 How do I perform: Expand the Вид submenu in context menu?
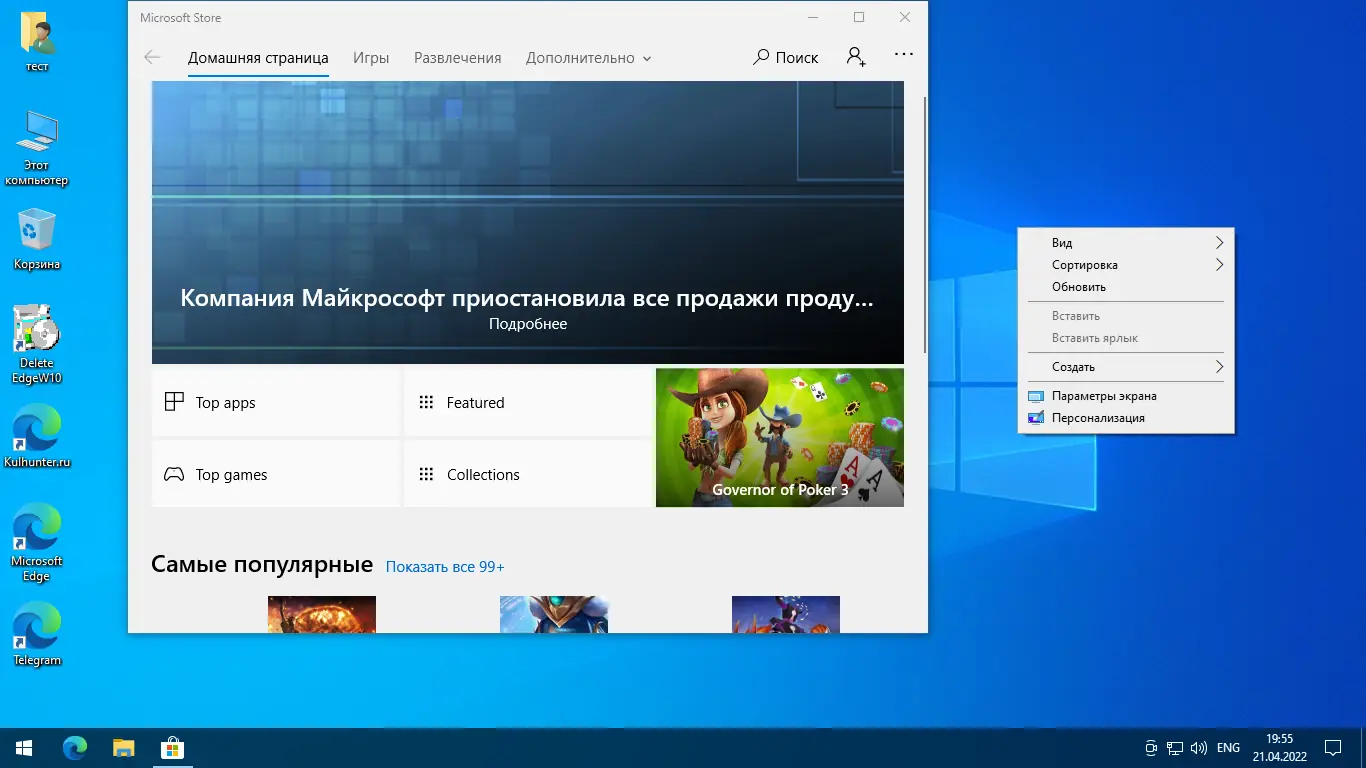(x=1126, y=243)
